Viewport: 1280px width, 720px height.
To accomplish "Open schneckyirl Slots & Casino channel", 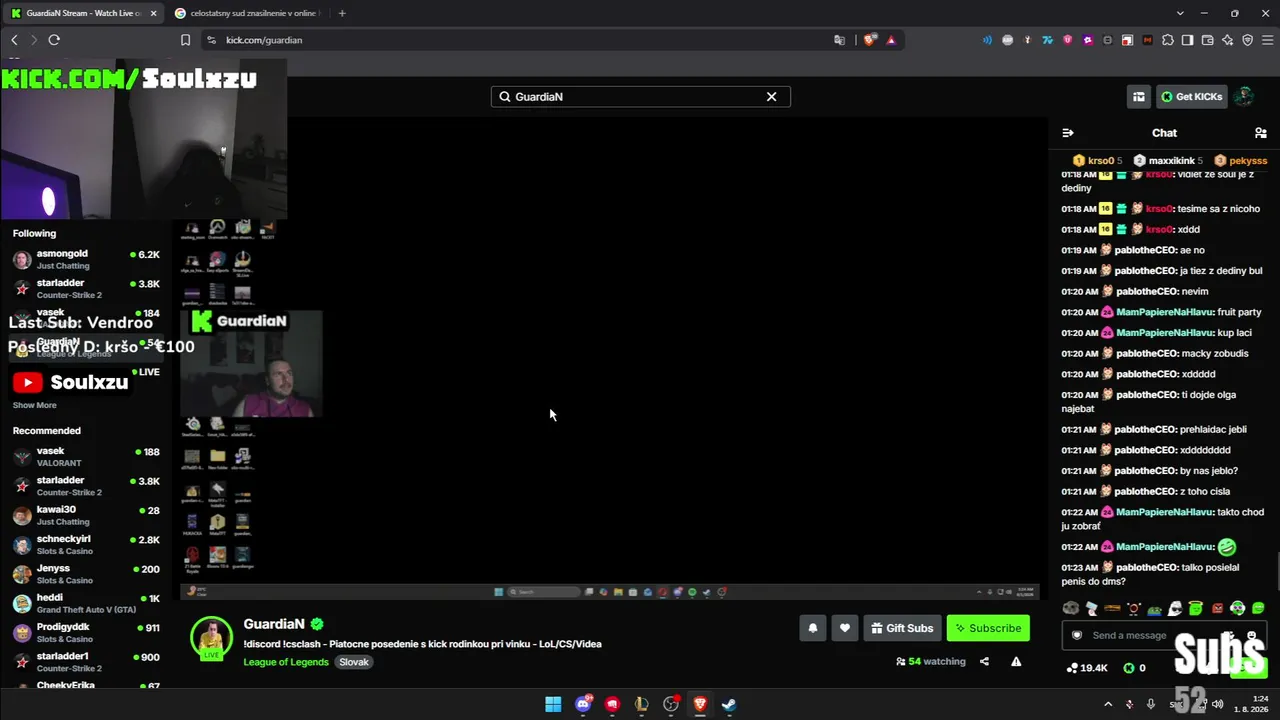I will point(86,545).
